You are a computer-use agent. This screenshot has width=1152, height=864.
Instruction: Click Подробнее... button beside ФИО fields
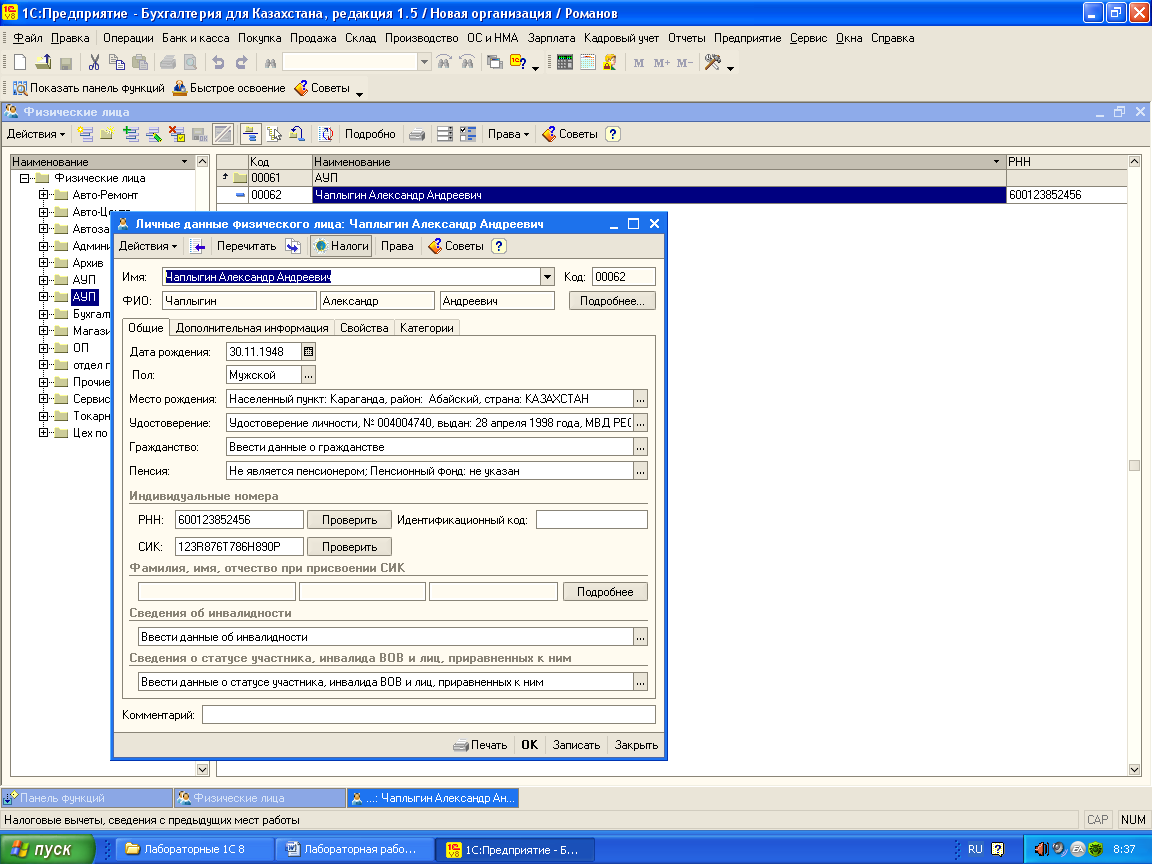(612, 300)
